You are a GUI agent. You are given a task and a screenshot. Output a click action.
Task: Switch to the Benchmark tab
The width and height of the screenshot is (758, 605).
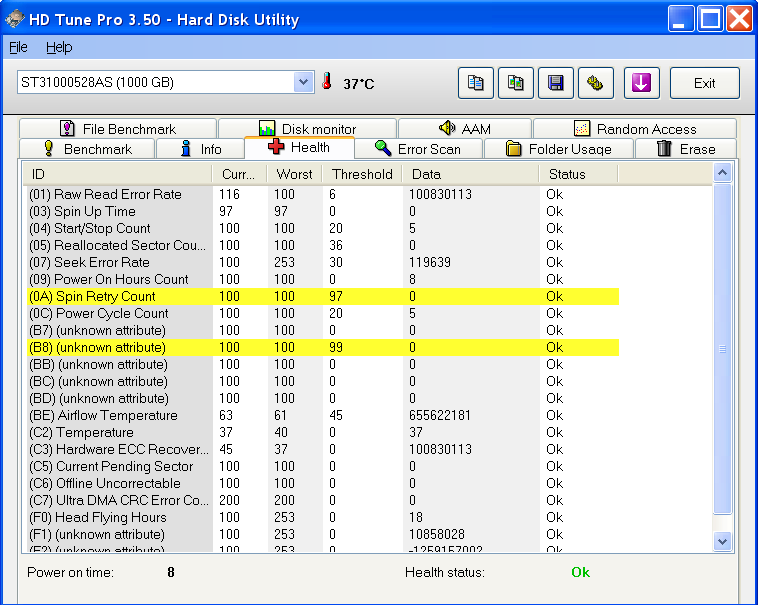pos(87,149)
